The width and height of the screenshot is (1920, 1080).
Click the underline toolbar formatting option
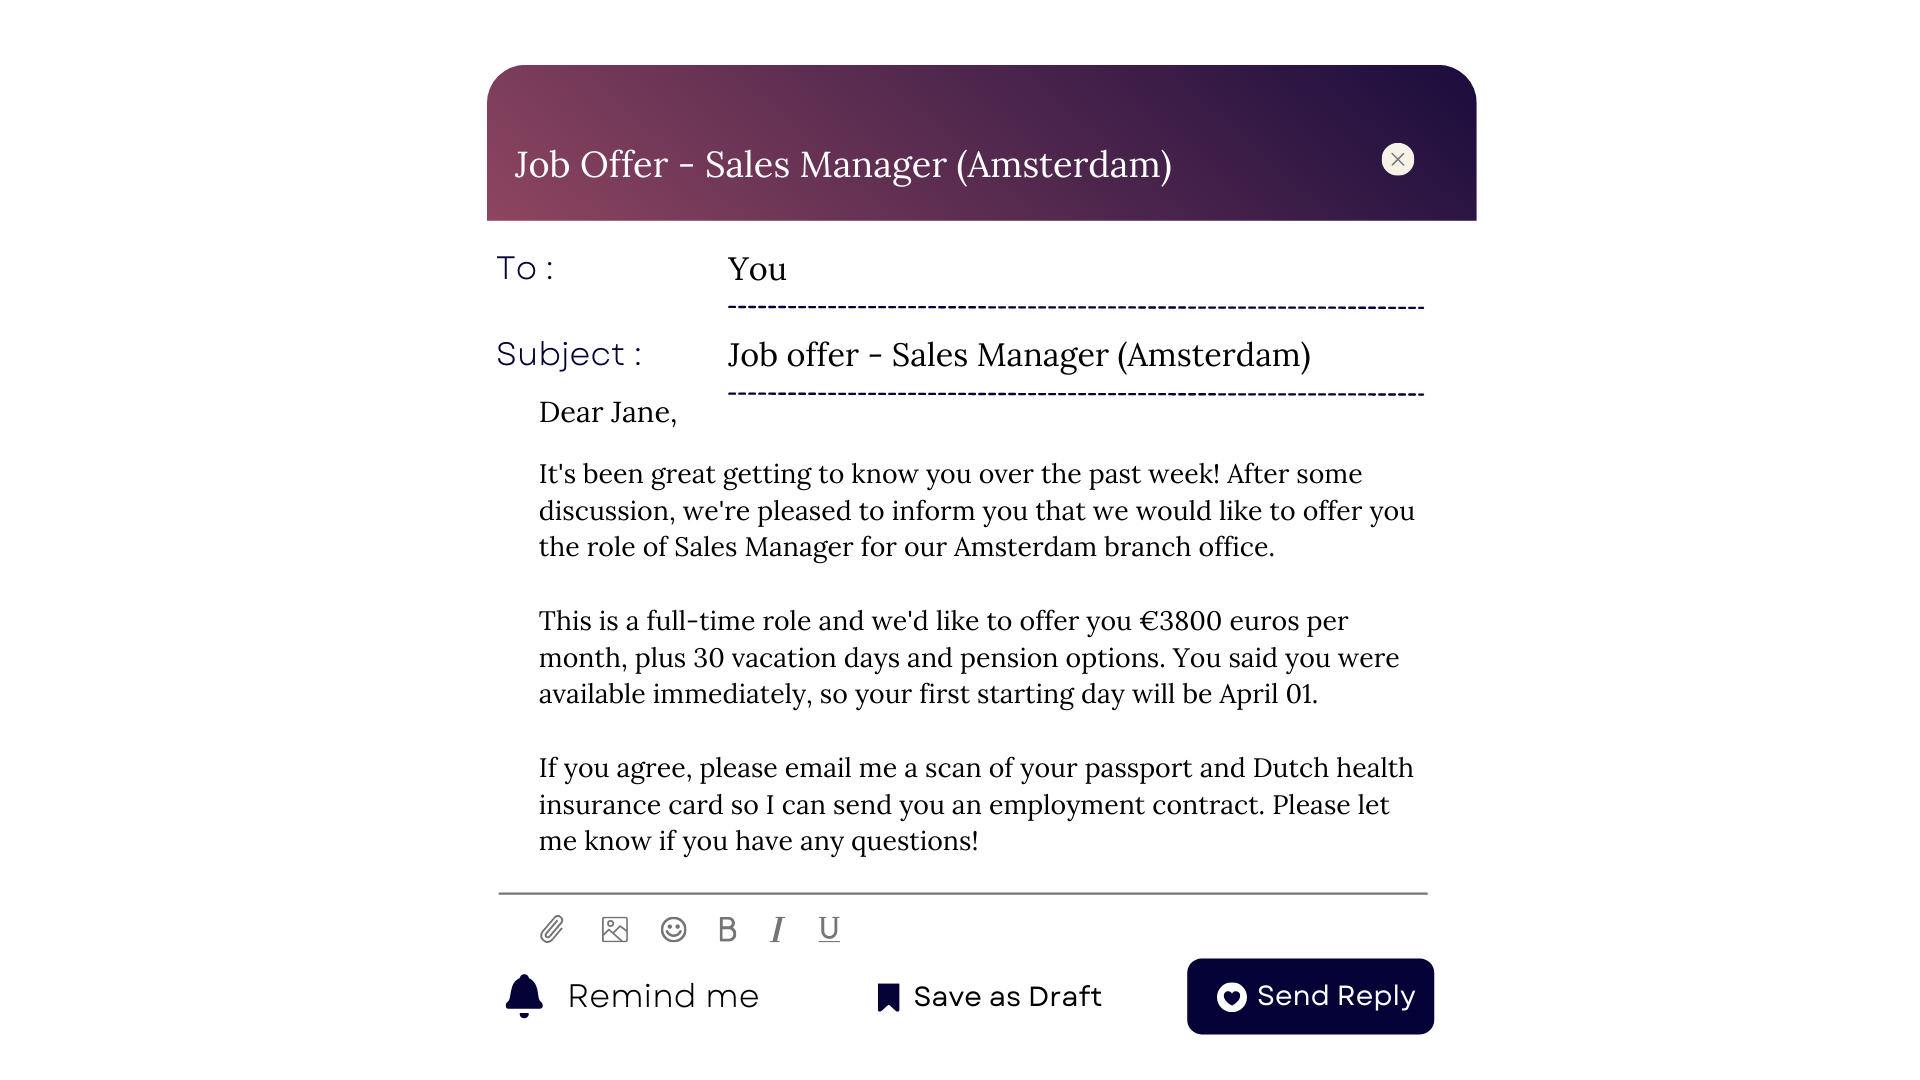pos(827,930)
